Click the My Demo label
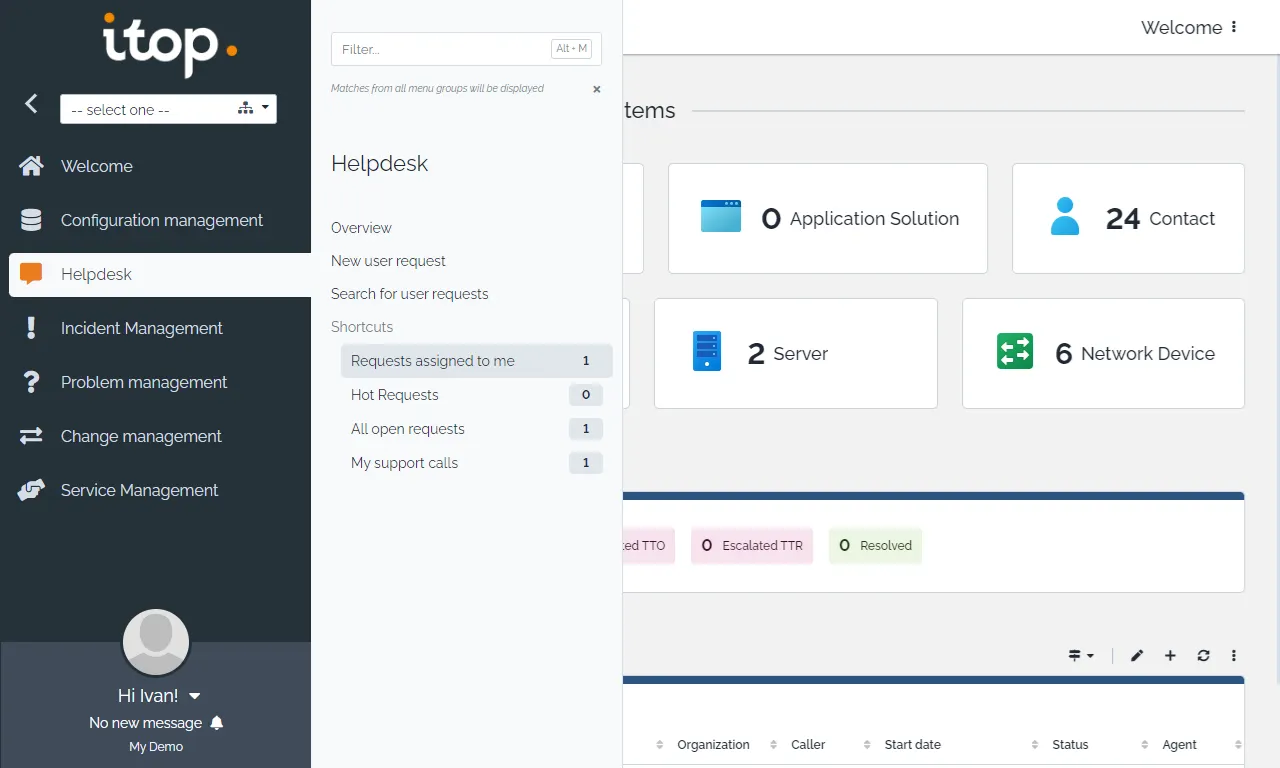This screenshot has width=1280, height=768. pos(156,747)
